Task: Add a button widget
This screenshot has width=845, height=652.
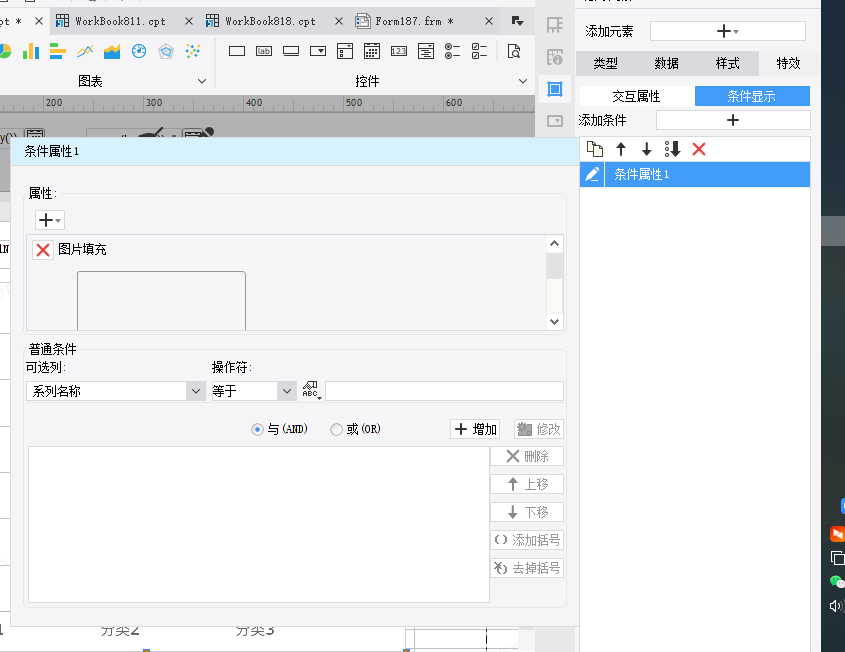Action: pos(291,51)
